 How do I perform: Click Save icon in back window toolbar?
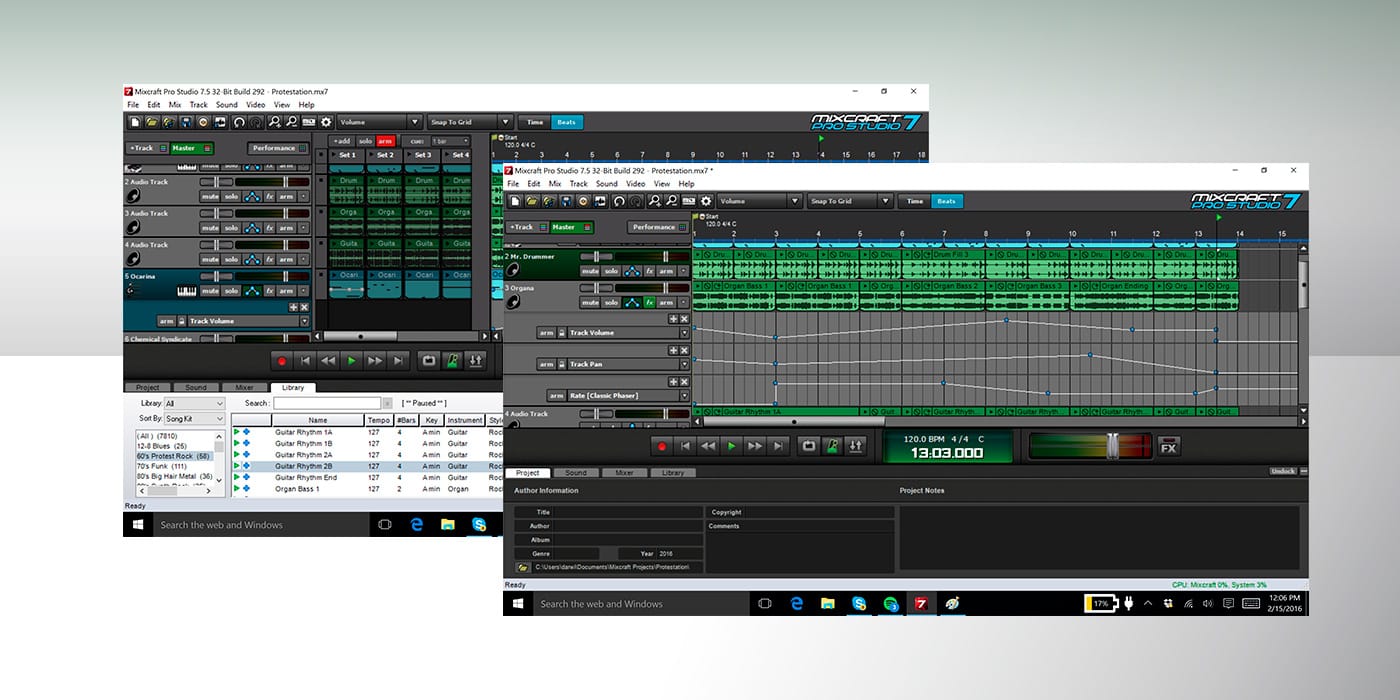(x=186, y=122)
